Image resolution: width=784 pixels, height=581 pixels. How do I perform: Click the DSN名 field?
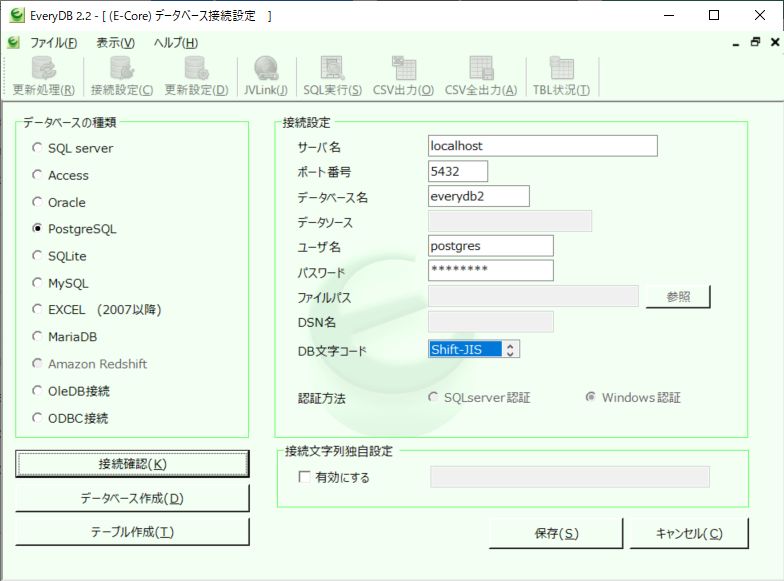click(x=490, y=322)
